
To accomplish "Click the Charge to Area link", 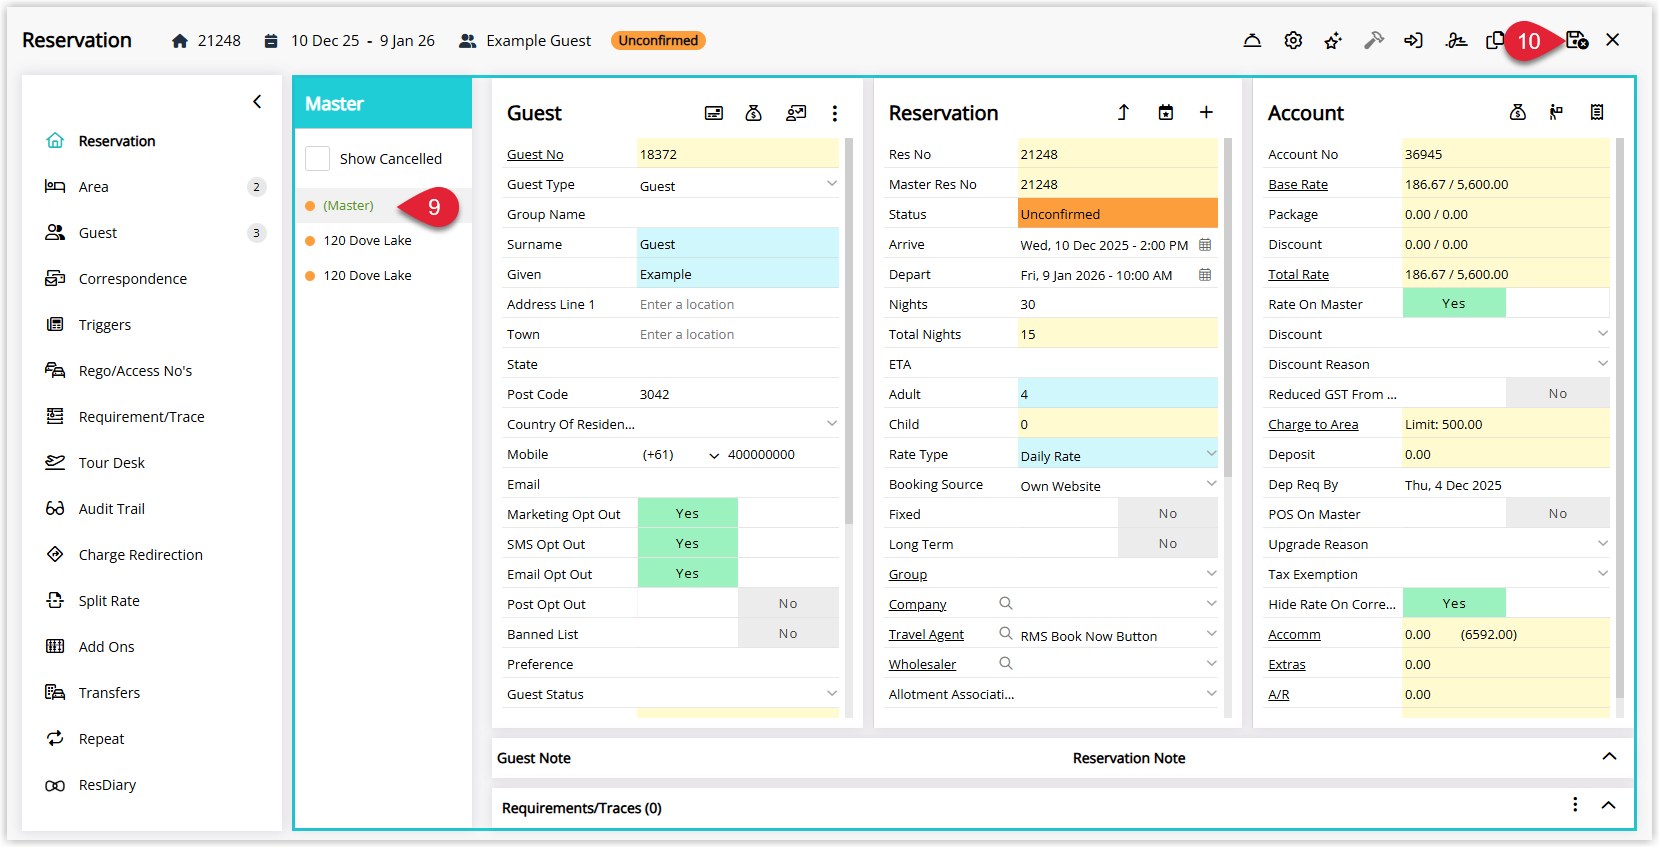I will (1313, 425).
